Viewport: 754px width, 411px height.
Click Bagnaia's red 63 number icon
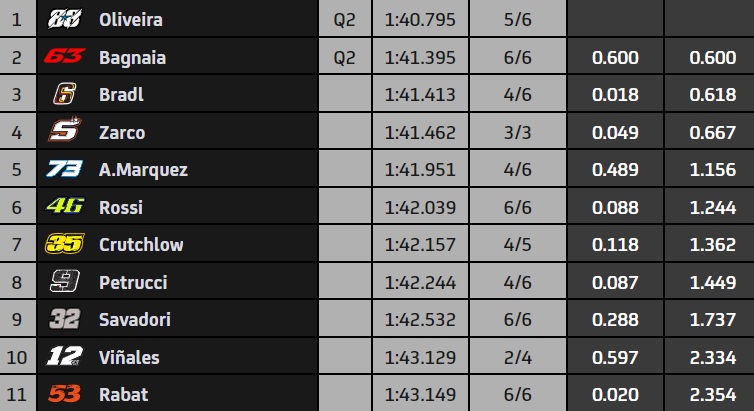(64, 56)
